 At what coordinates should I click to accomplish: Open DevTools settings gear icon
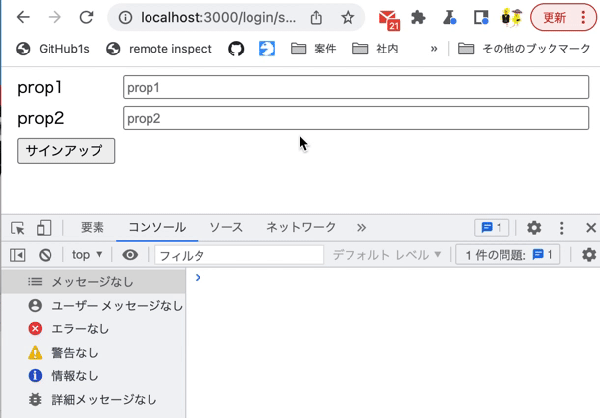point(534,228)
